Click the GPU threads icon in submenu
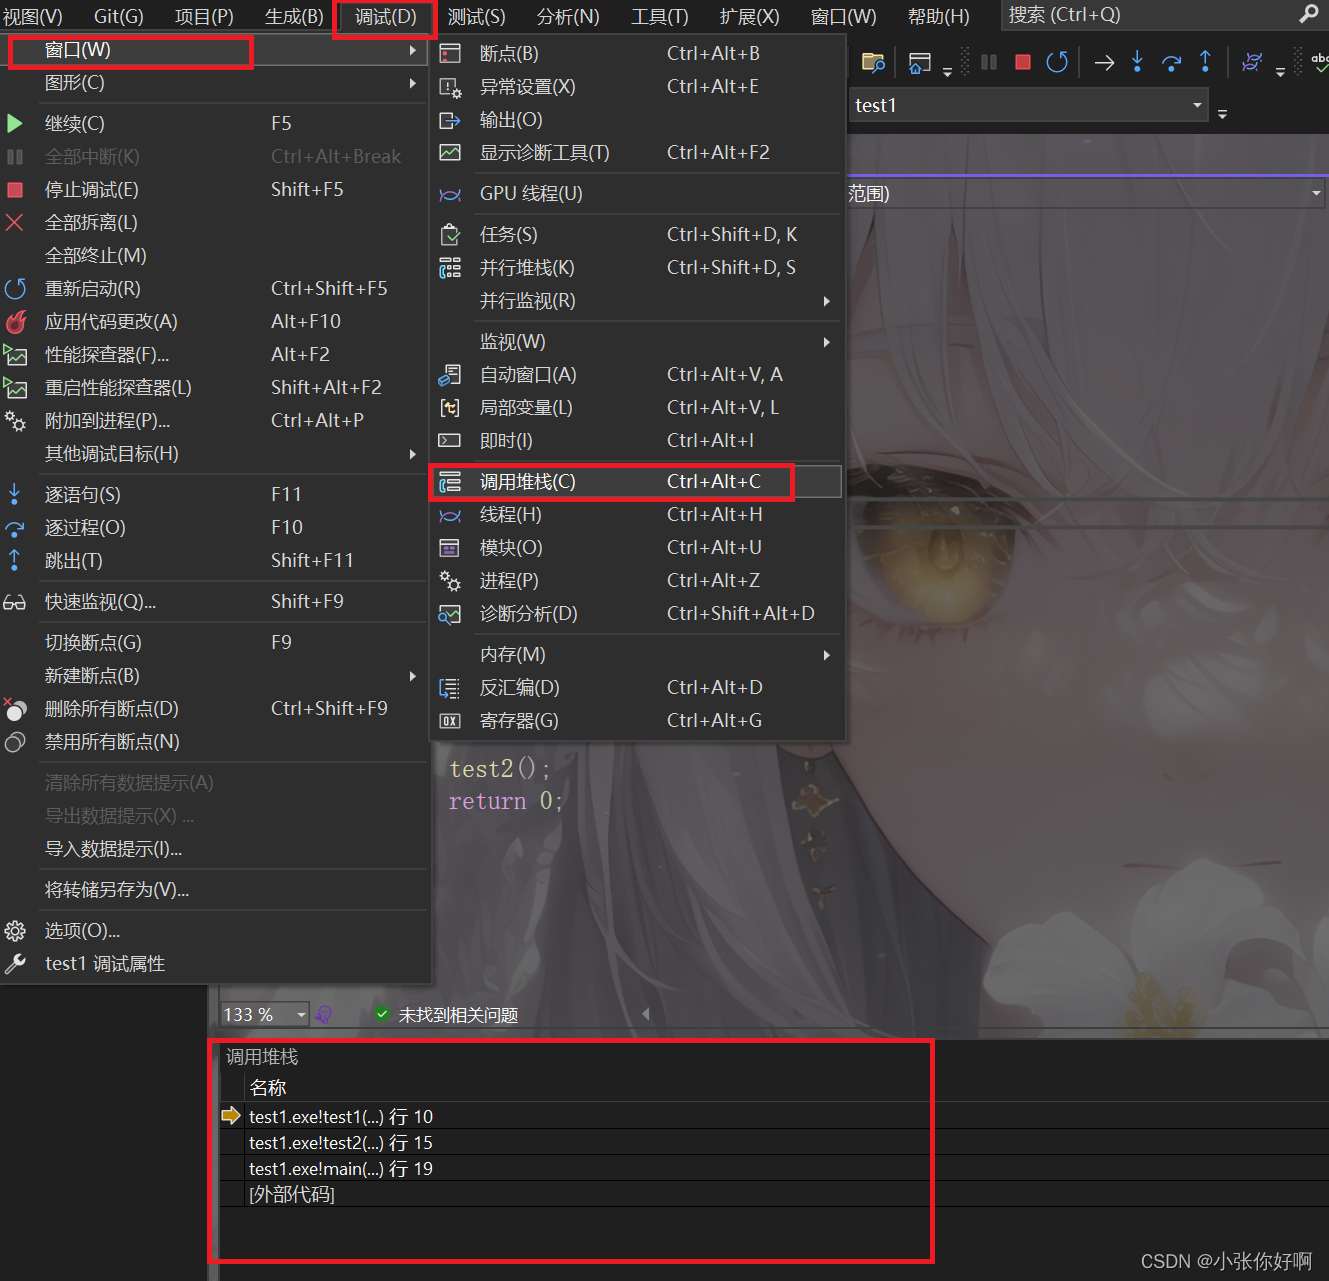The height and width of the screenshot is (1281, 1329). click(x=450, y=194)
